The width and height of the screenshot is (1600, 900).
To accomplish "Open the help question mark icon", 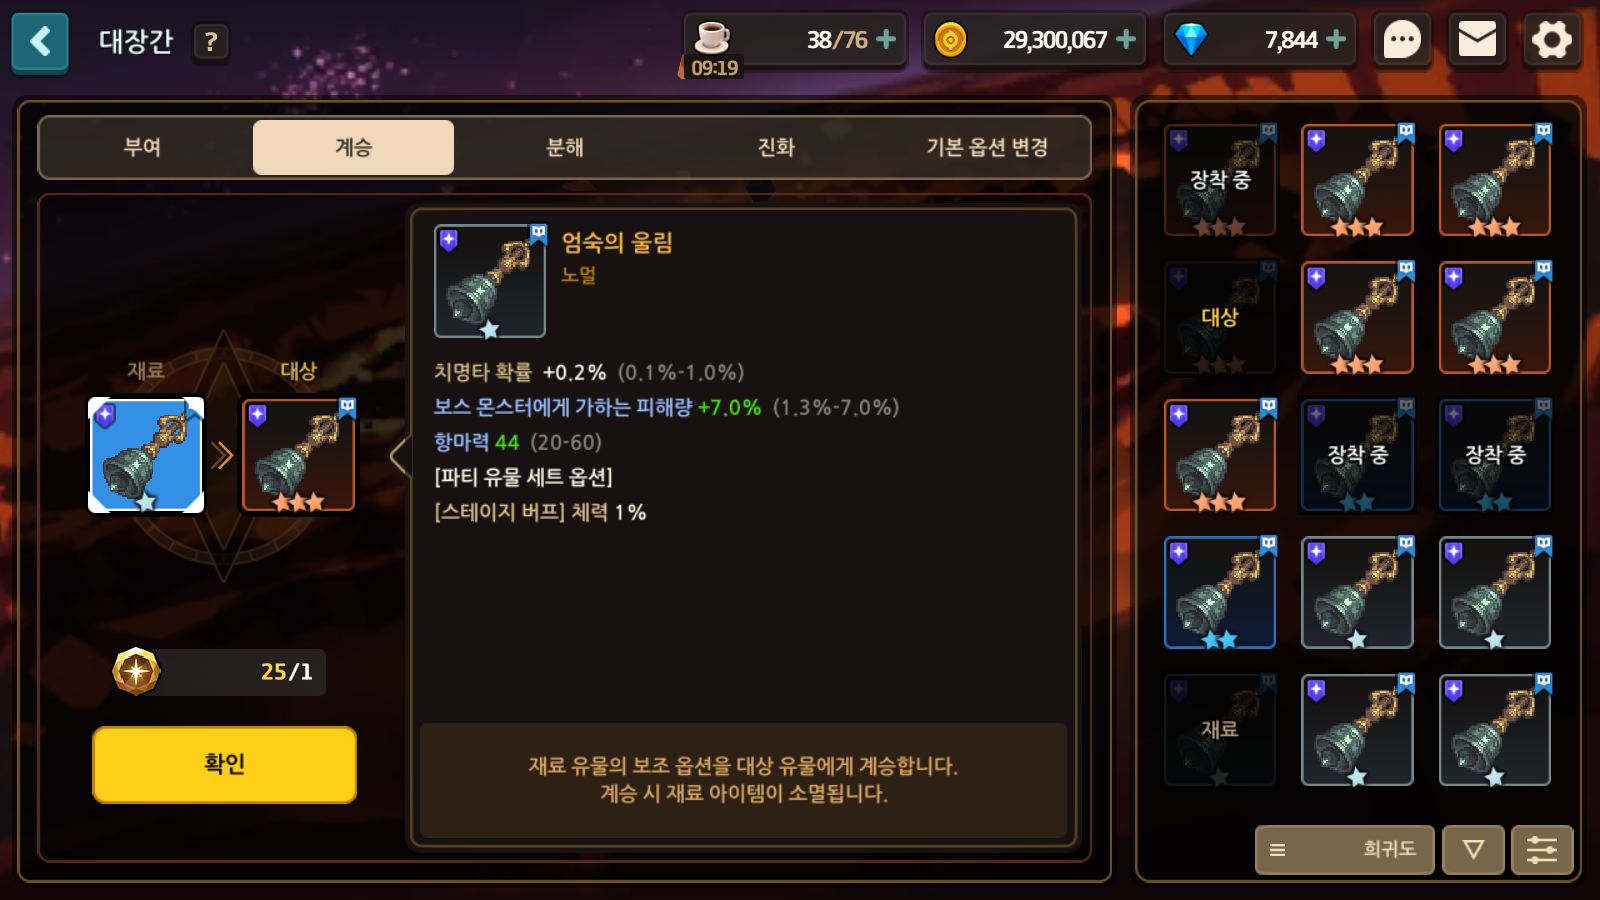I will pyautogui.click(x=210, y=42).
